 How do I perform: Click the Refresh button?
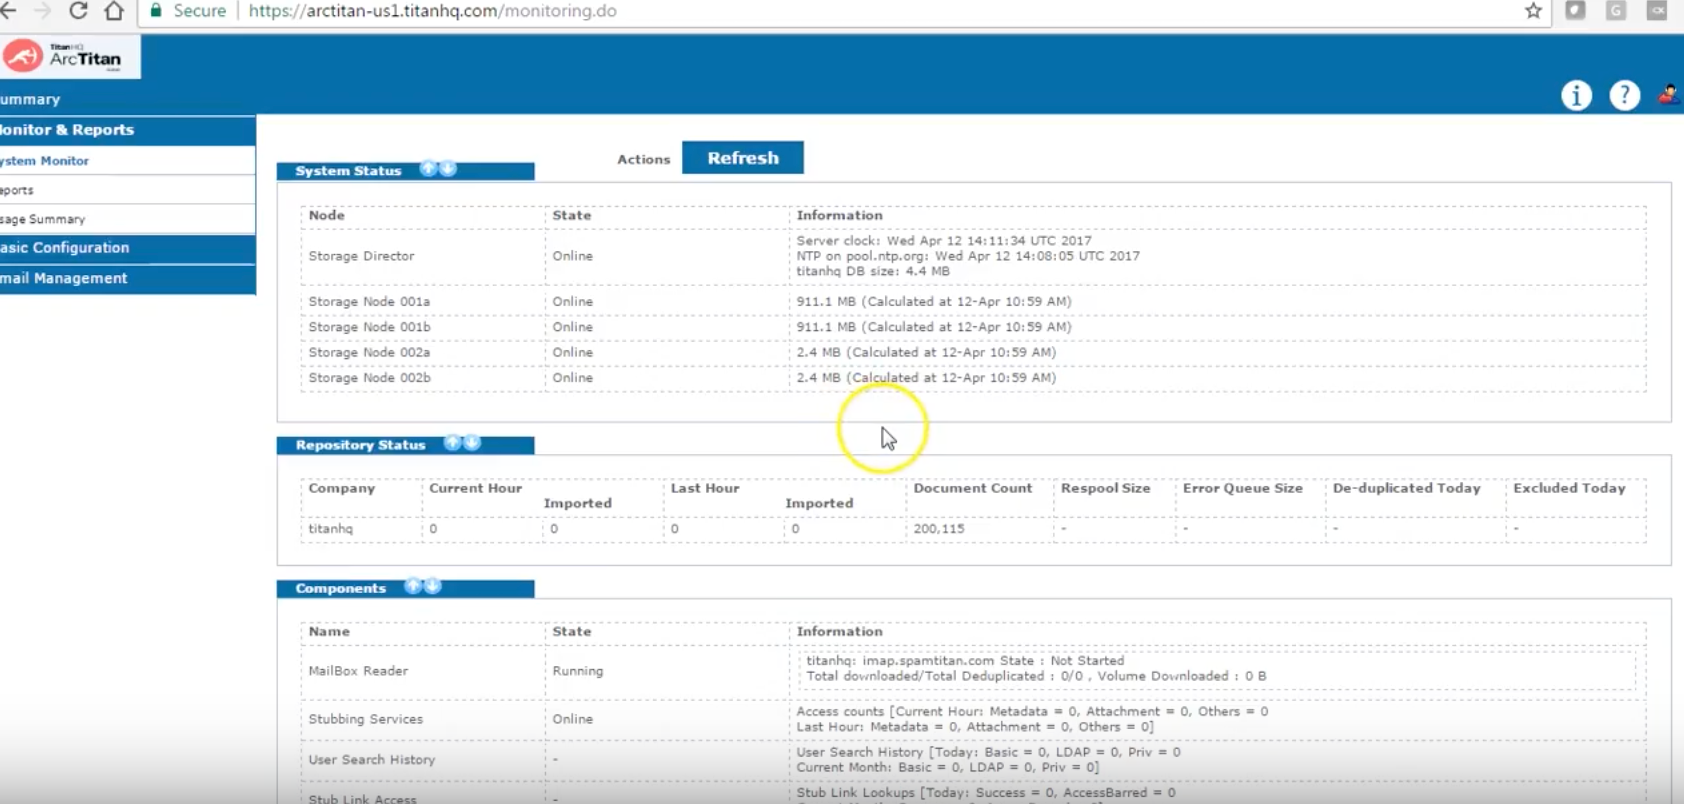pos(742,158)
